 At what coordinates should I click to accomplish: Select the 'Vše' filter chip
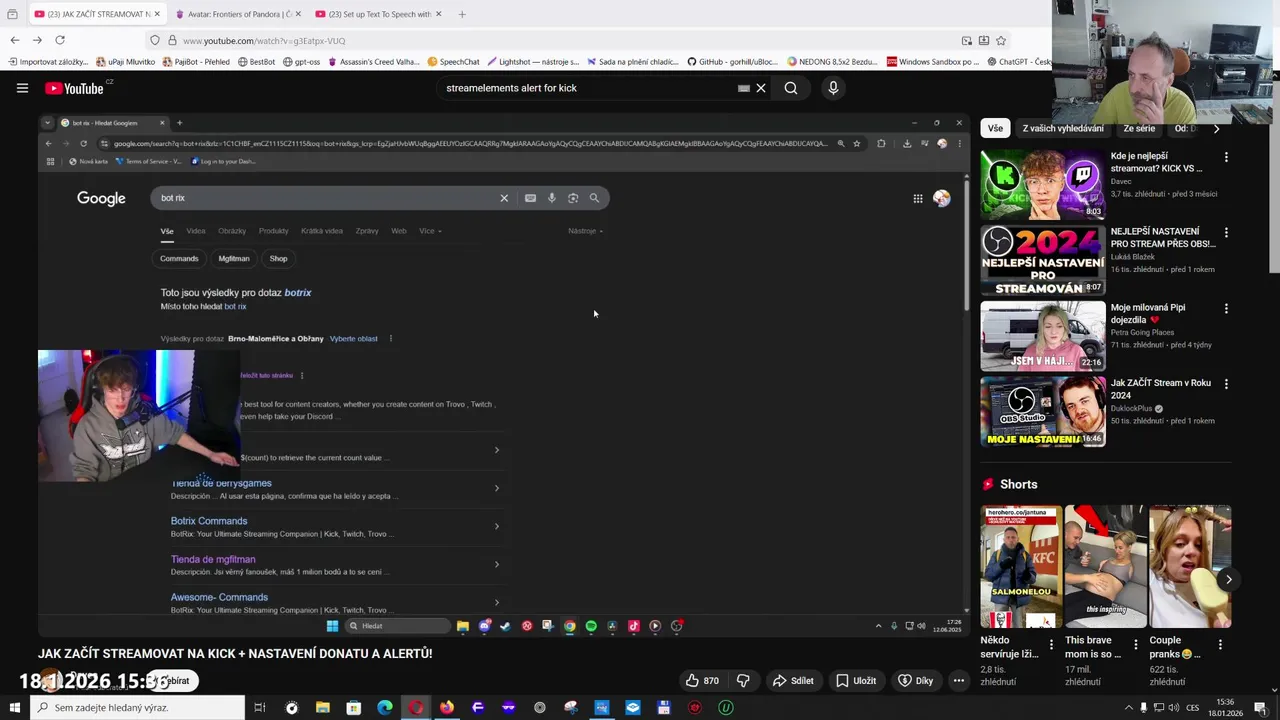[995, 128]
